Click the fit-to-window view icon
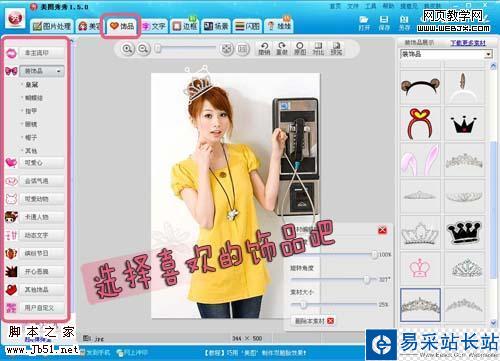This screenshot has height=361, width=500. [x=227, y=49]
